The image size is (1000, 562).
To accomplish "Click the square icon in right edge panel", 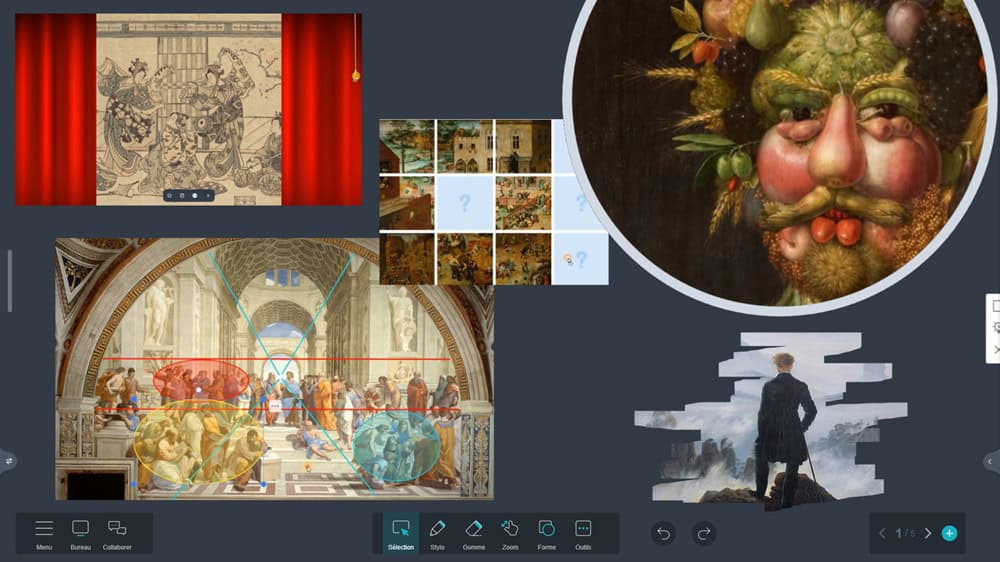I will [995, 306].
